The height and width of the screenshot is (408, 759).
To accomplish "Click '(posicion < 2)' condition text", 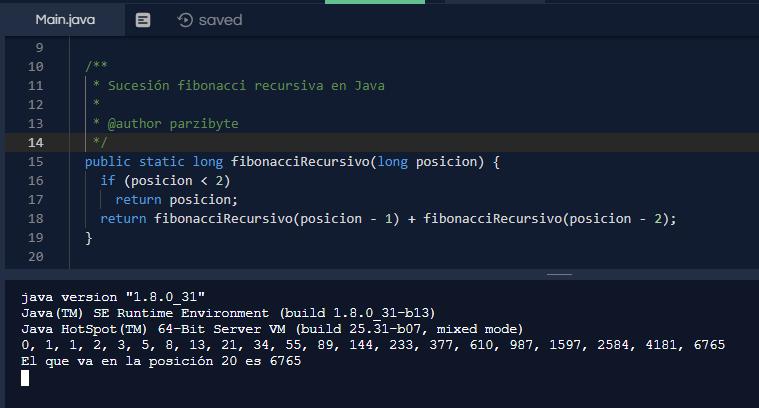I will click(x=177, y=181).
